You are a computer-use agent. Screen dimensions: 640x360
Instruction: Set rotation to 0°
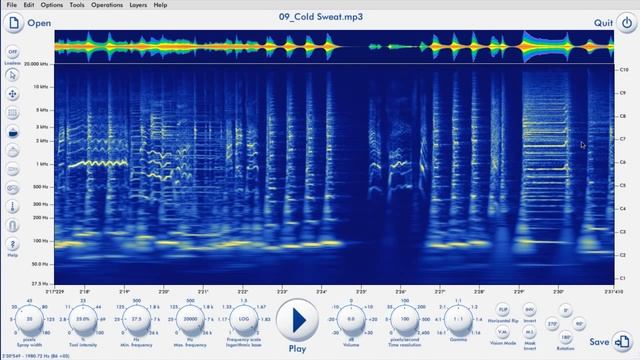coord(565,311)
